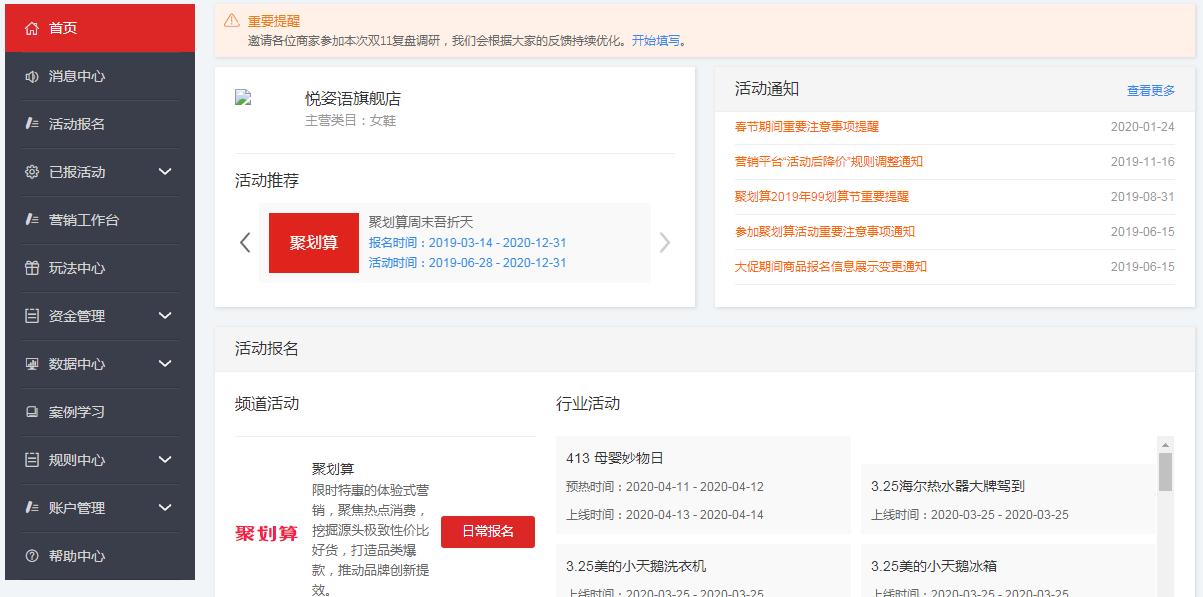Click the red 日常报名 button
The width and height of the screenshot is (1203, 597).
487,532
